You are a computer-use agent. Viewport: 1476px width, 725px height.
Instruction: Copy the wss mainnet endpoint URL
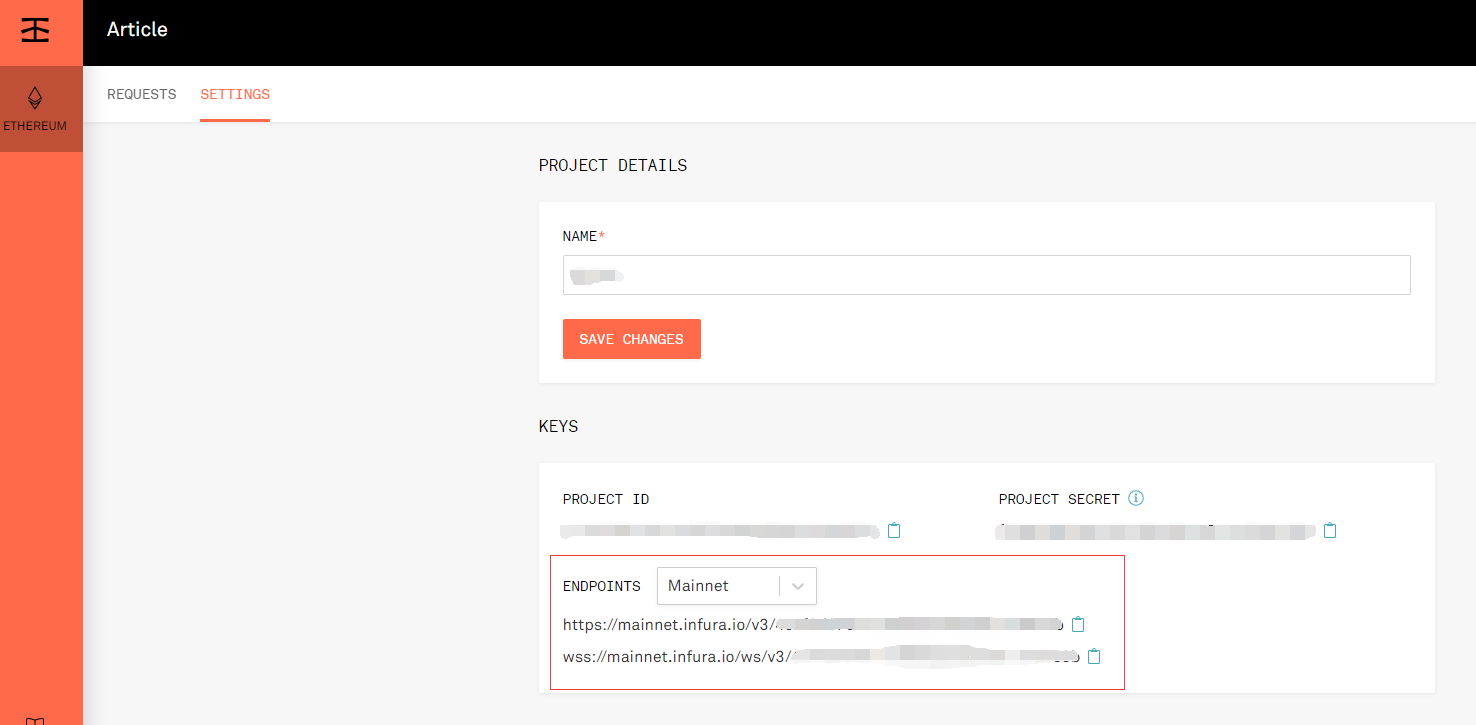click(1094, 657)
